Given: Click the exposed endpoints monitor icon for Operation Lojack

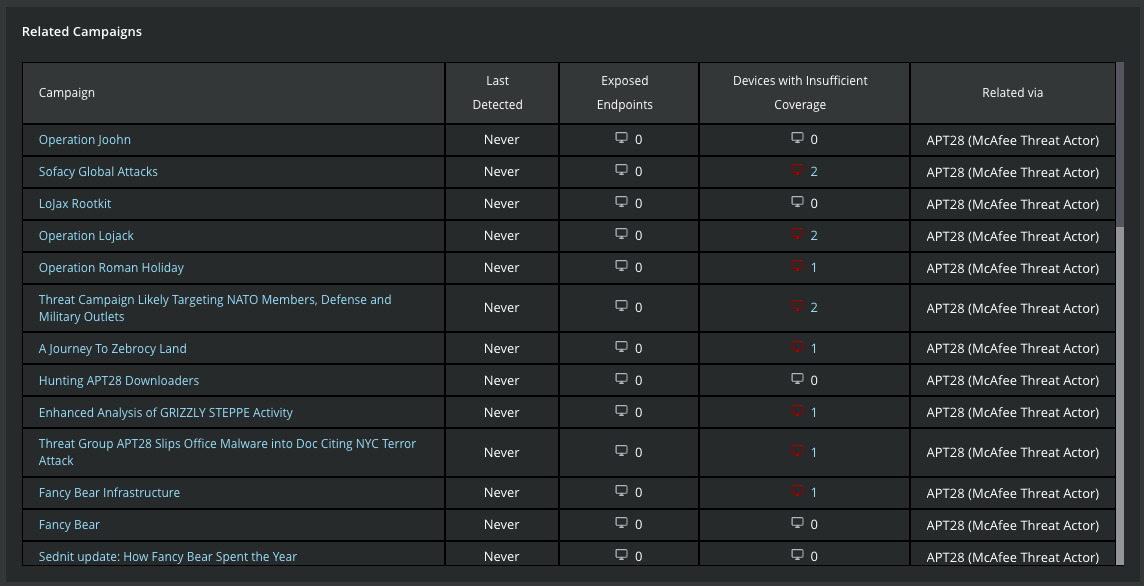Looking at the screenshot, I should pos(622,234).
